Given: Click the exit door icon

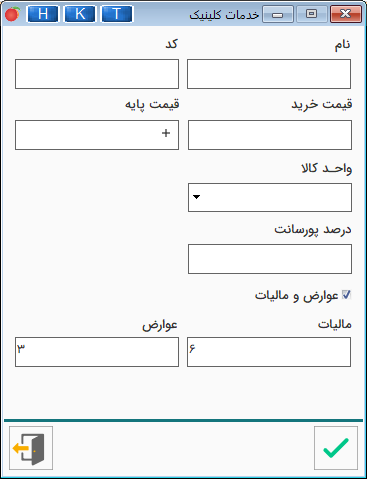Looking at the screenshot, I should (31, 448).
